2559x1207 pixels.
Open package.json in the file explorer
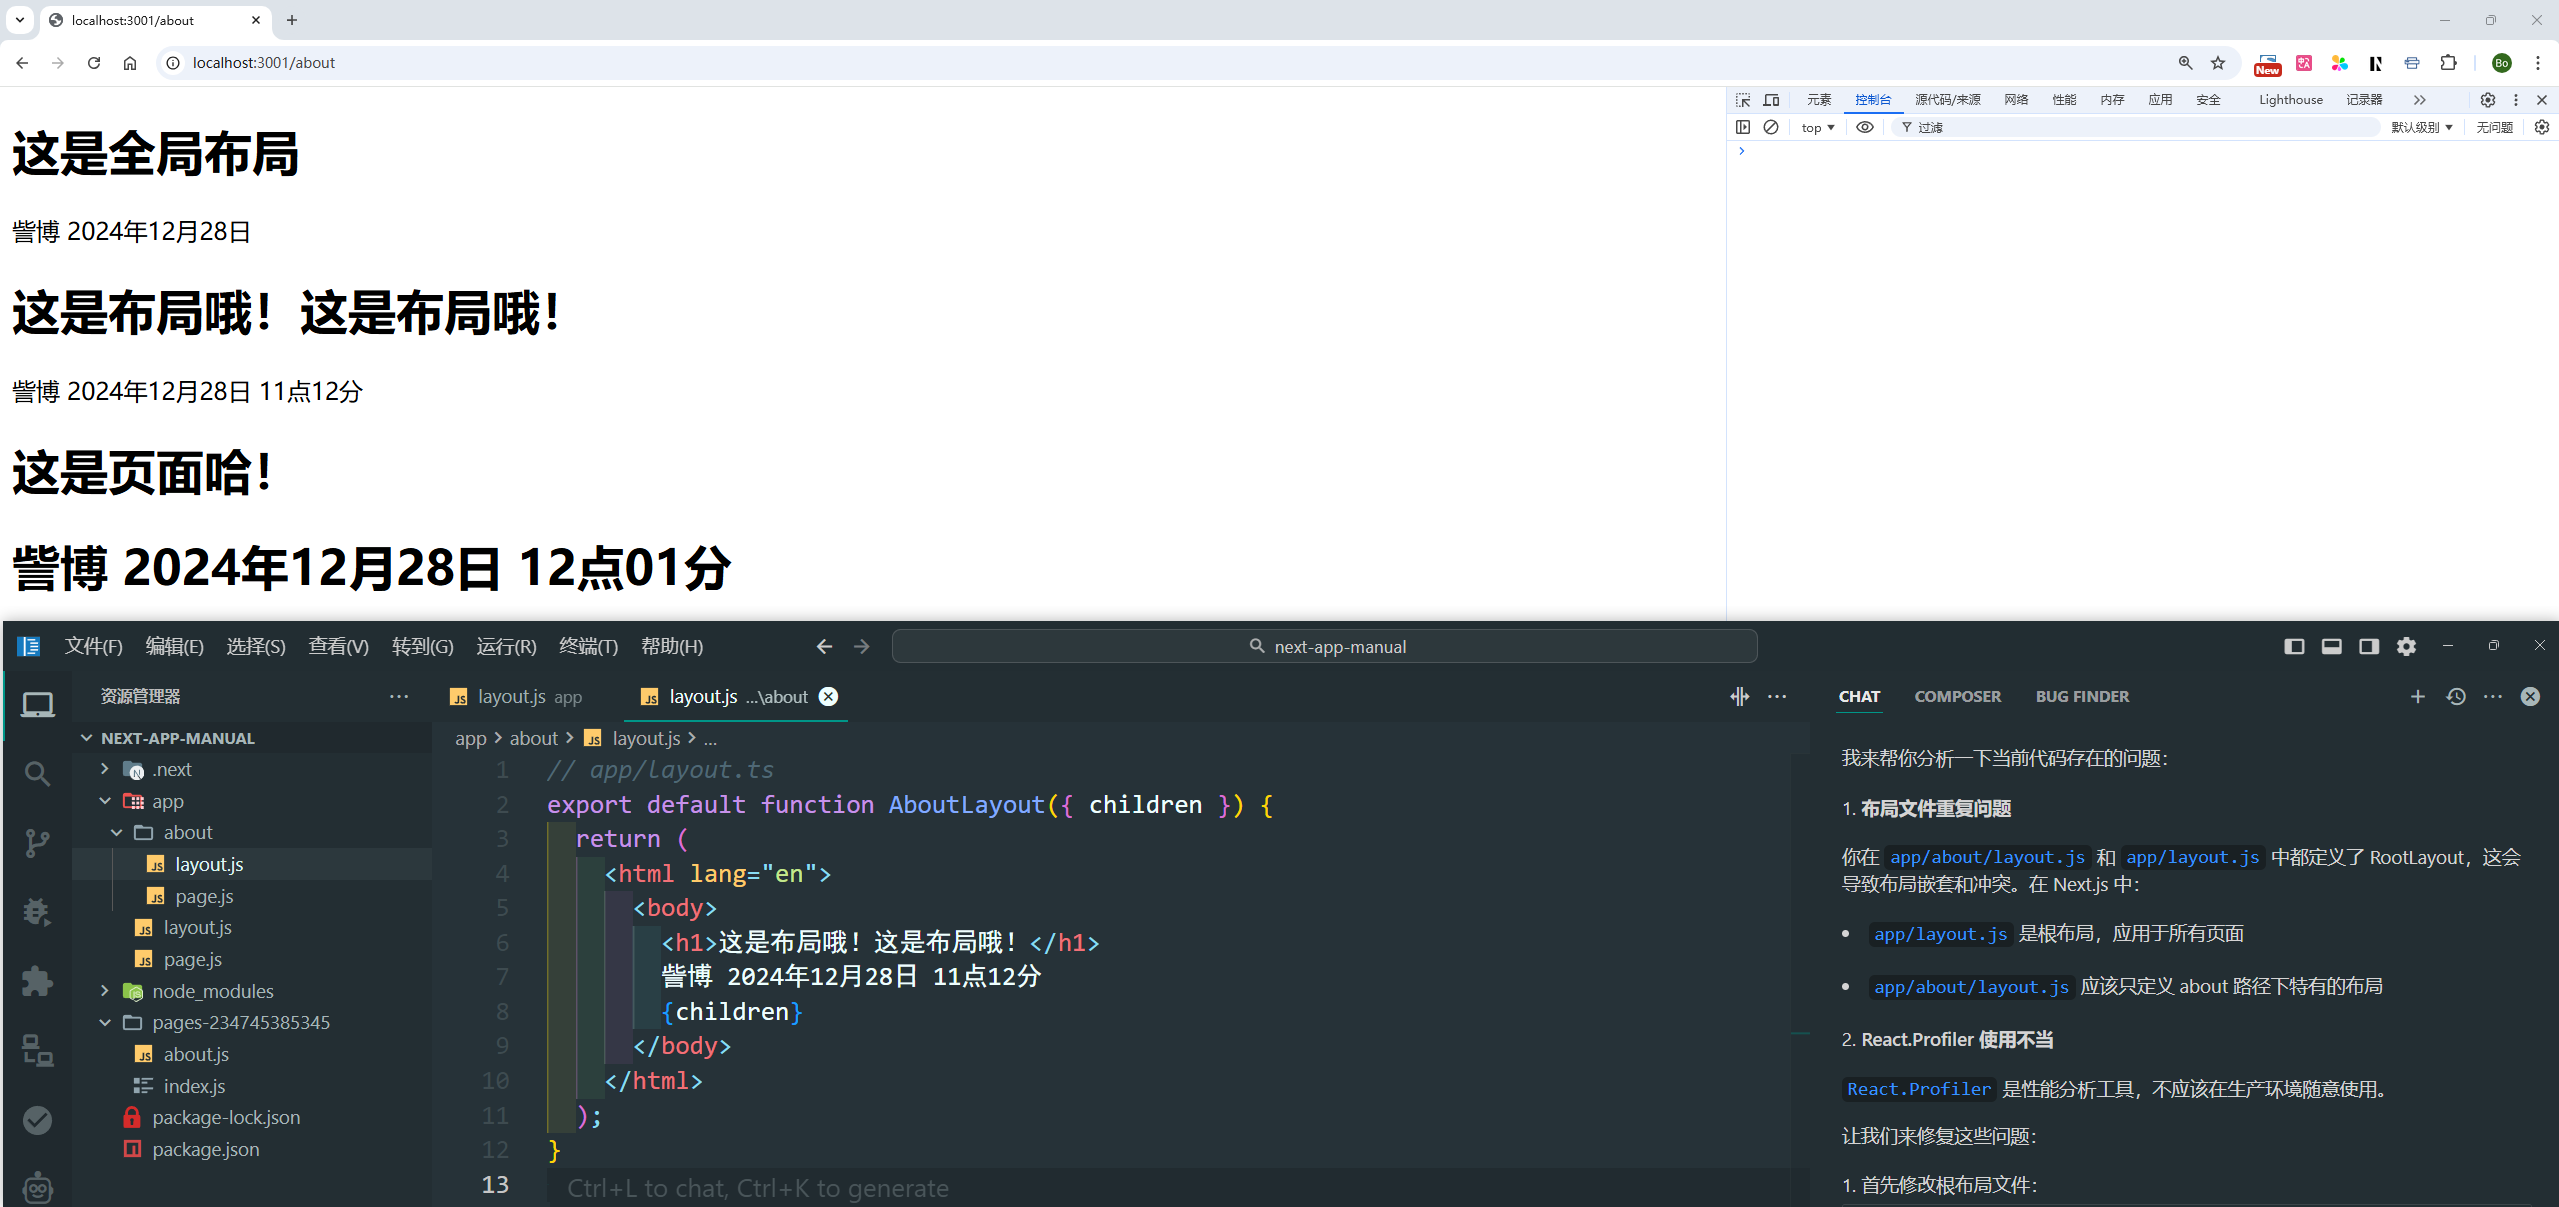point(205,1150)
